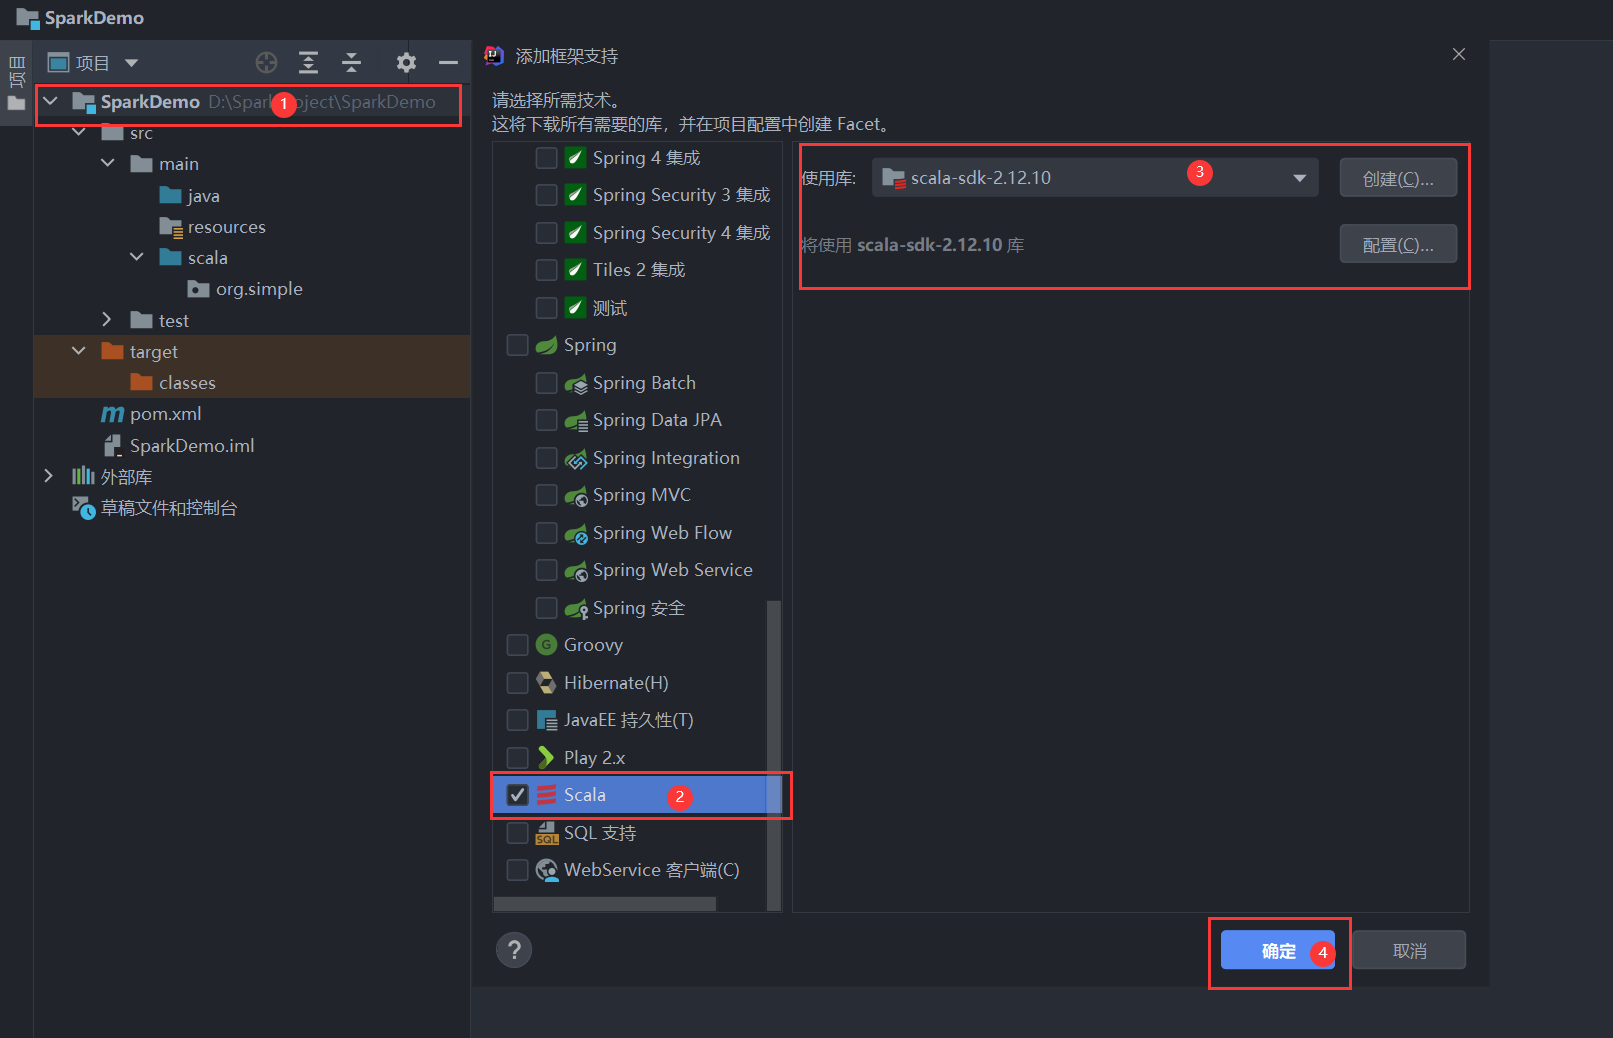
Task: Tick the SQL 支持 checkbox
Action: [517, 832]
